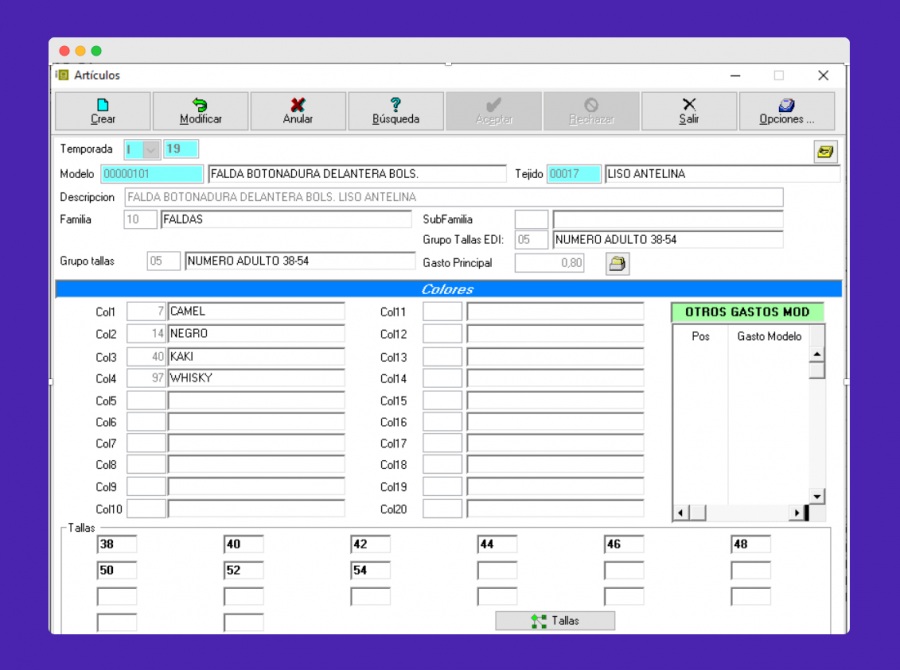Click the Tejido code field 00017
The width and height of the screenshot is (900, 670).
click(573, 174)
